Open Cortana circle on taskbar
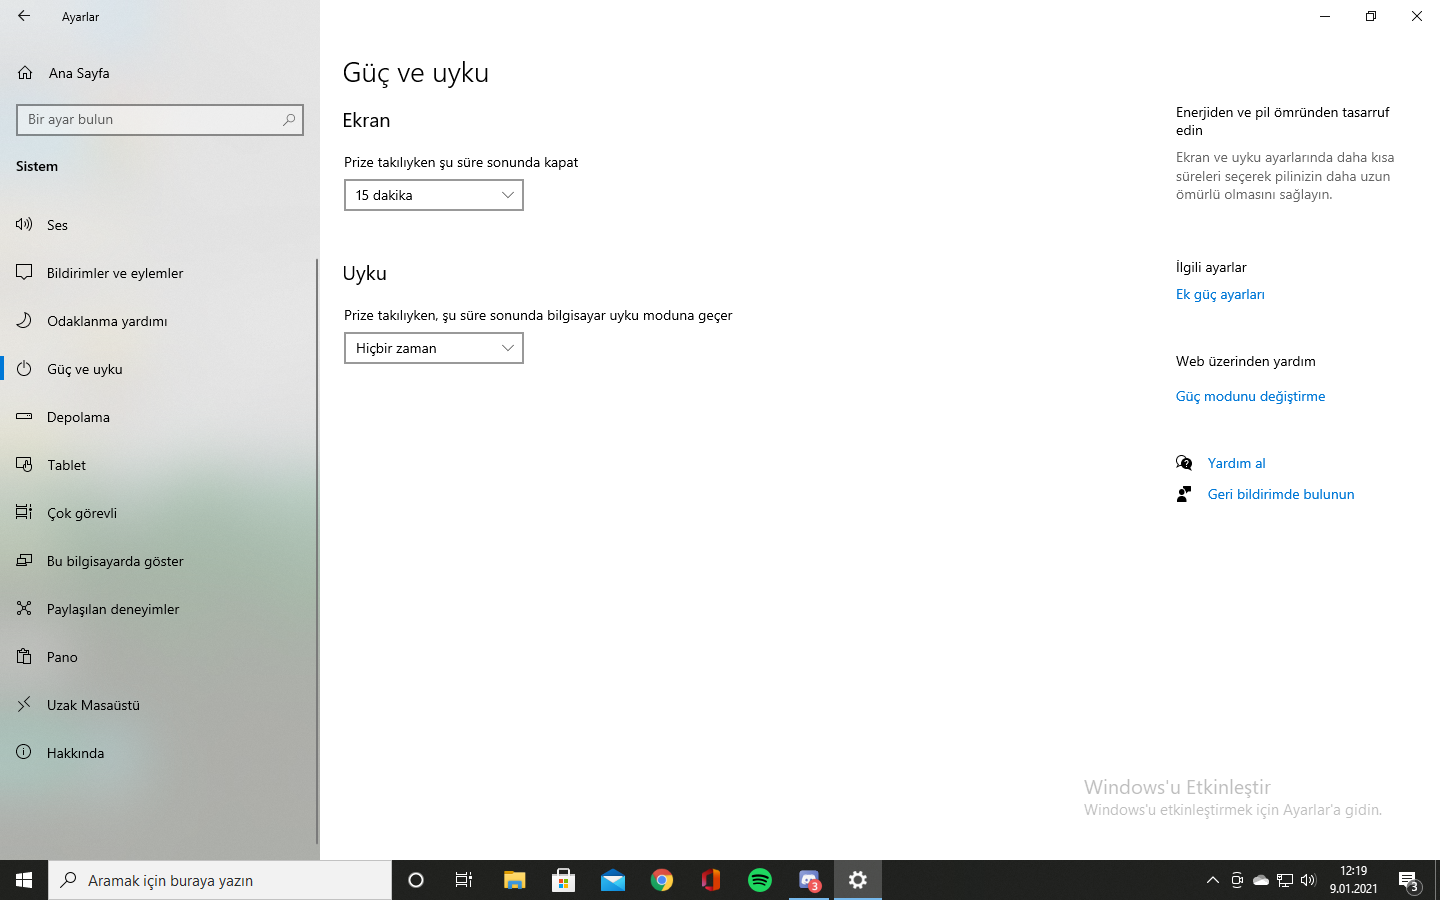Image resolution: width=1440 pixels, height=900 pixels. 416,880
